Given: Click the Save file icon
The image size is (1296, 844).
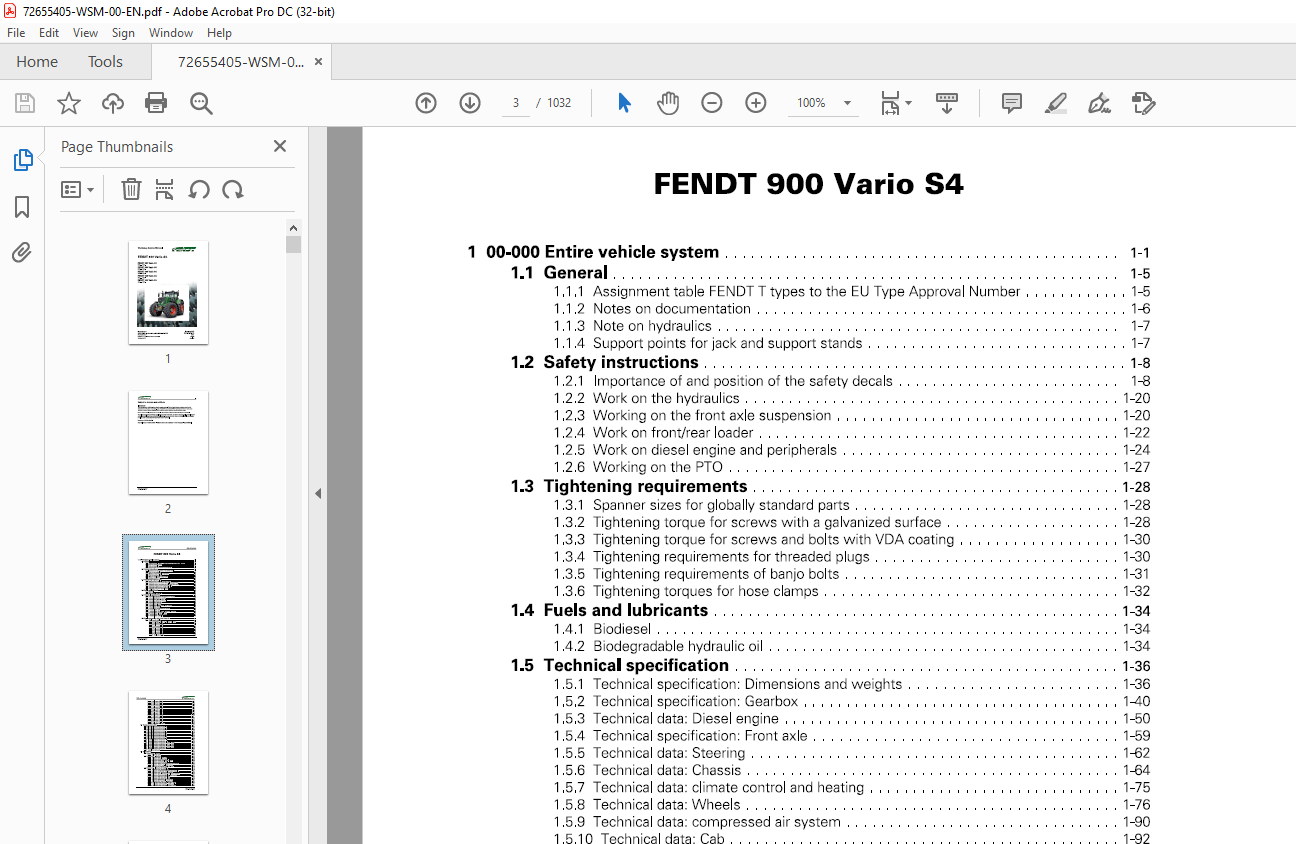Looking at the screenshot, I should coord(25,103).
